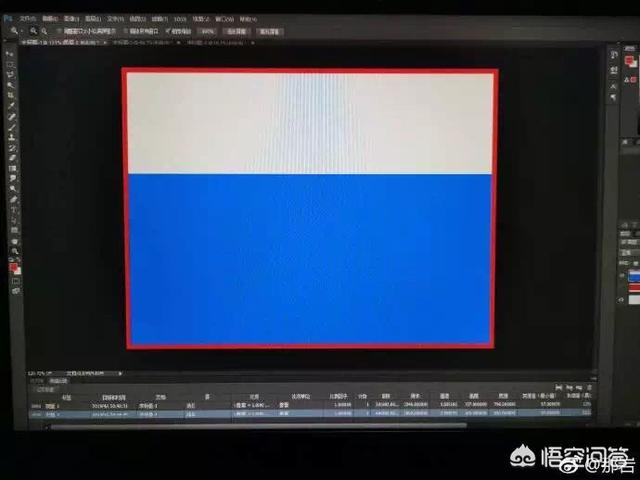The image size is (640, 480).
Task: Click the zoom-out magnifier in the options bar
Action: coord(46,31)
